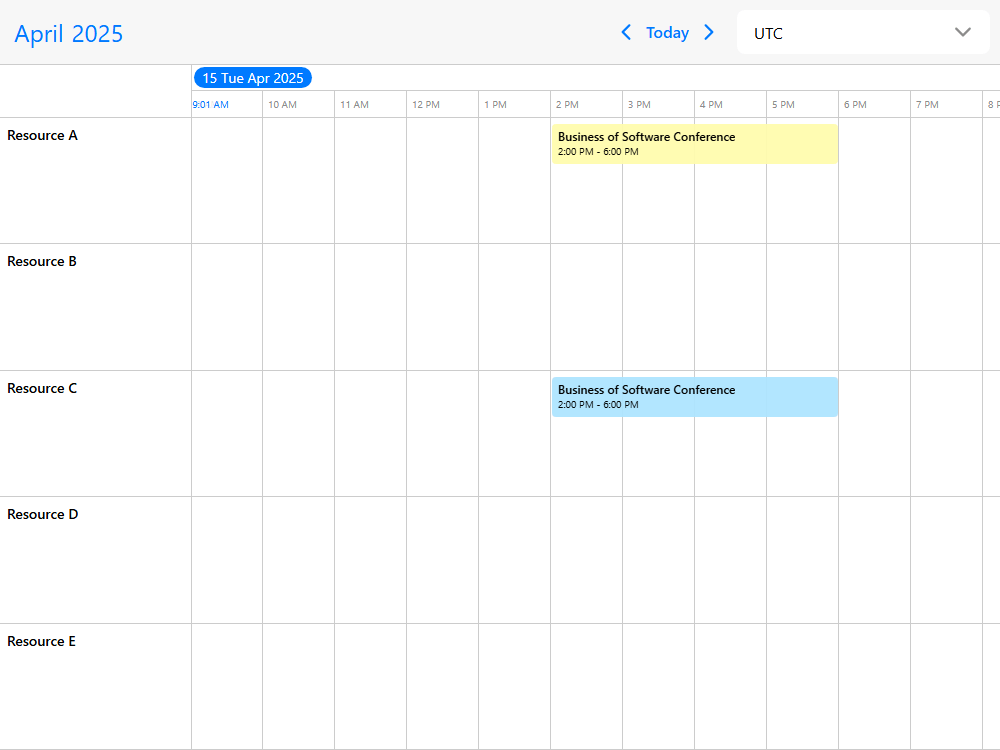Select the Resource C row label
Image resolution: width=1000 pixels, height=750 pixels.
[42, 388]
